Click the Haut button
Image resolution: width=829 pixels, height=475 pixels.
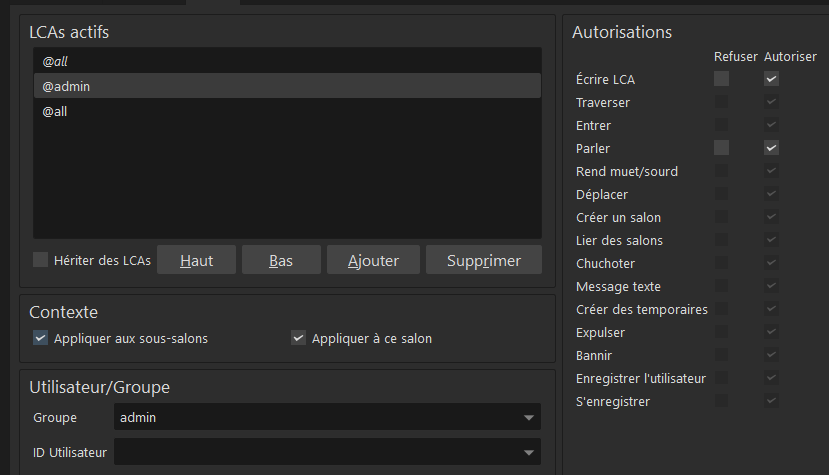tap(197, 260)
